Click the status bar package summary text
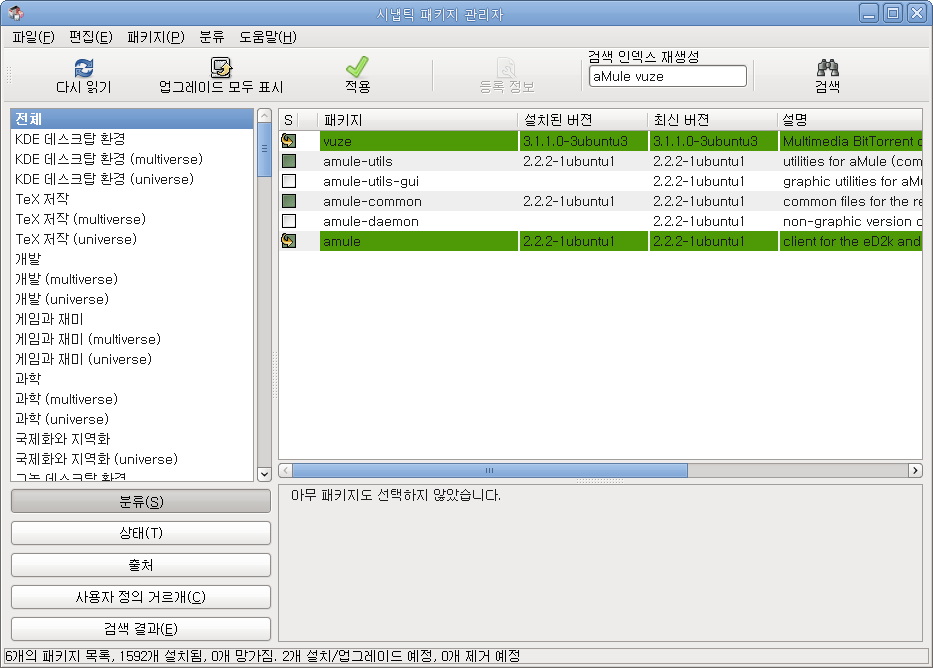The image size is (933, 668). [262, 656]
